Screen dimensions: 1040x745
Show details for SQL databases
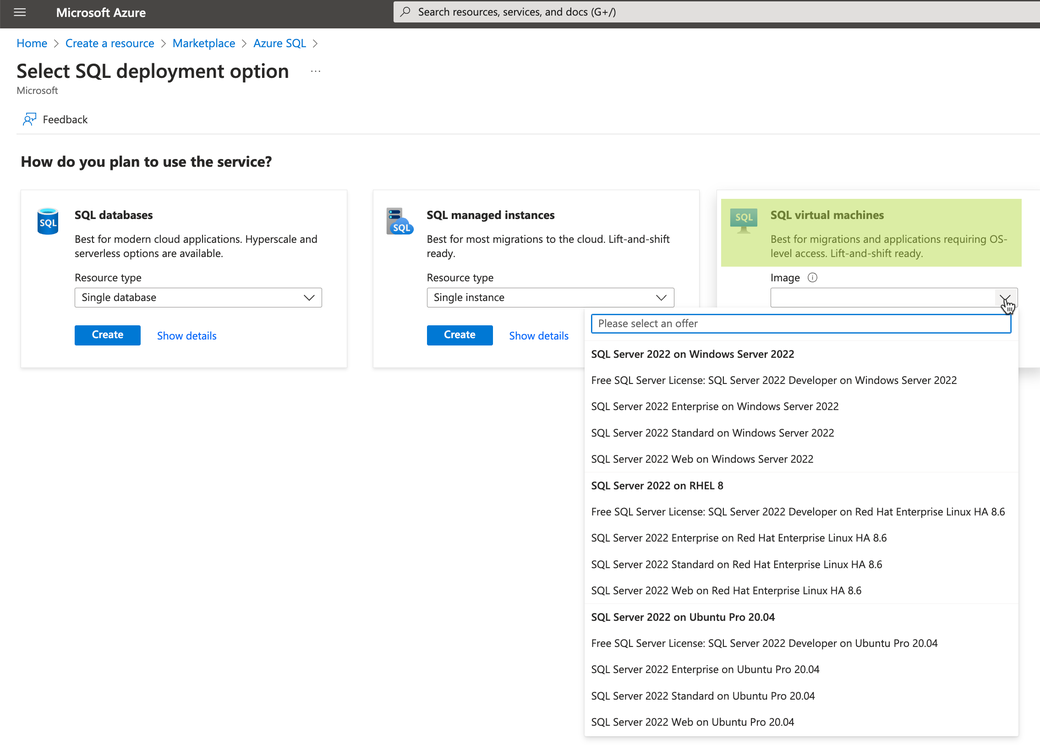coord(186,336)
